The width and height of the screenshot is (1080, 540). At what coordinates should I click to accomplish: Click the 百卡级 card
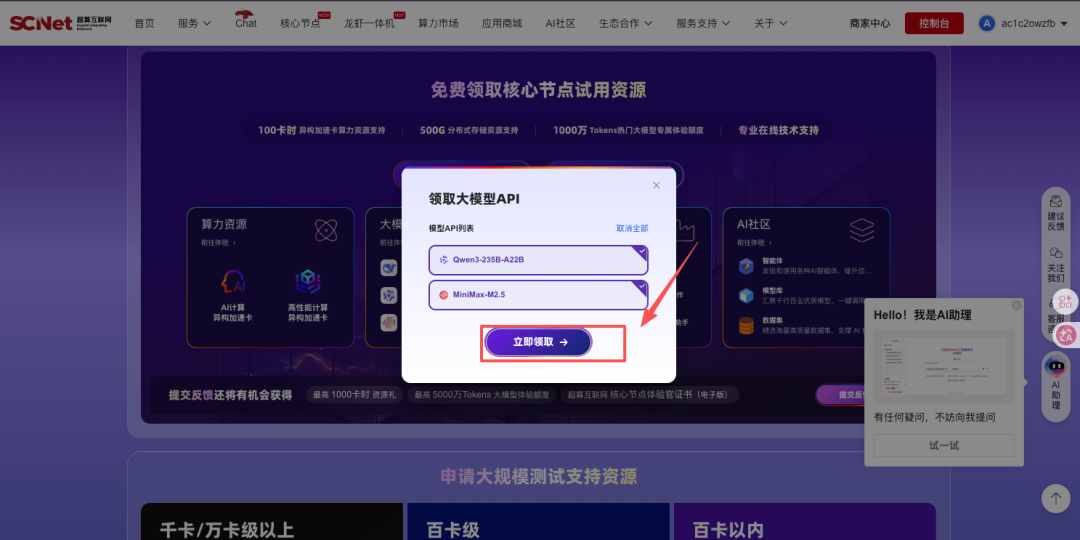[x=538, y=521]
